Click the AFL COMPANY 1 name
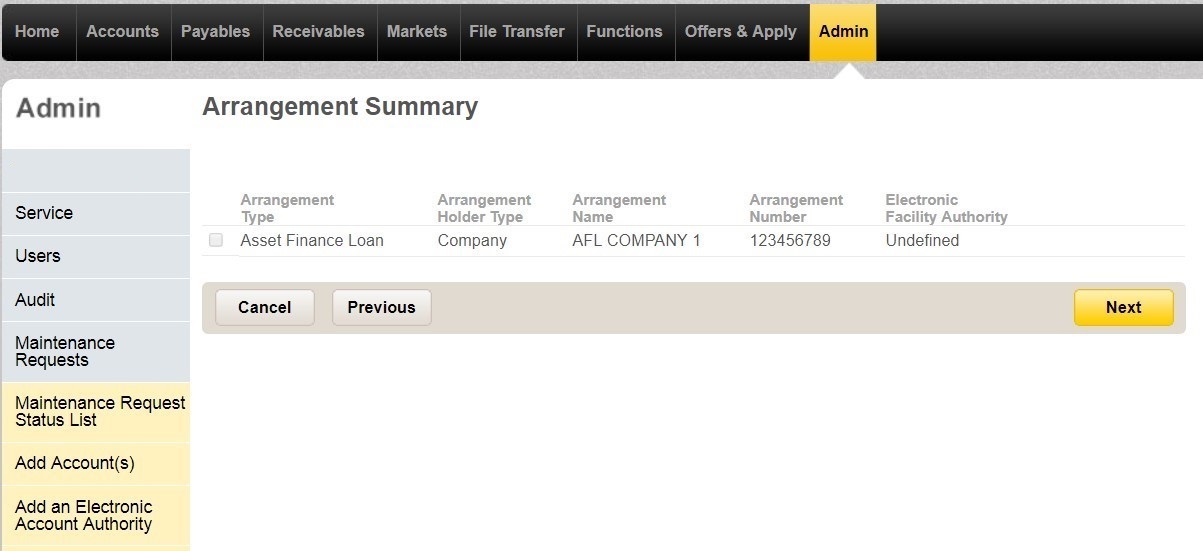This screenshot has width=1203, height=551. point(637,241)
